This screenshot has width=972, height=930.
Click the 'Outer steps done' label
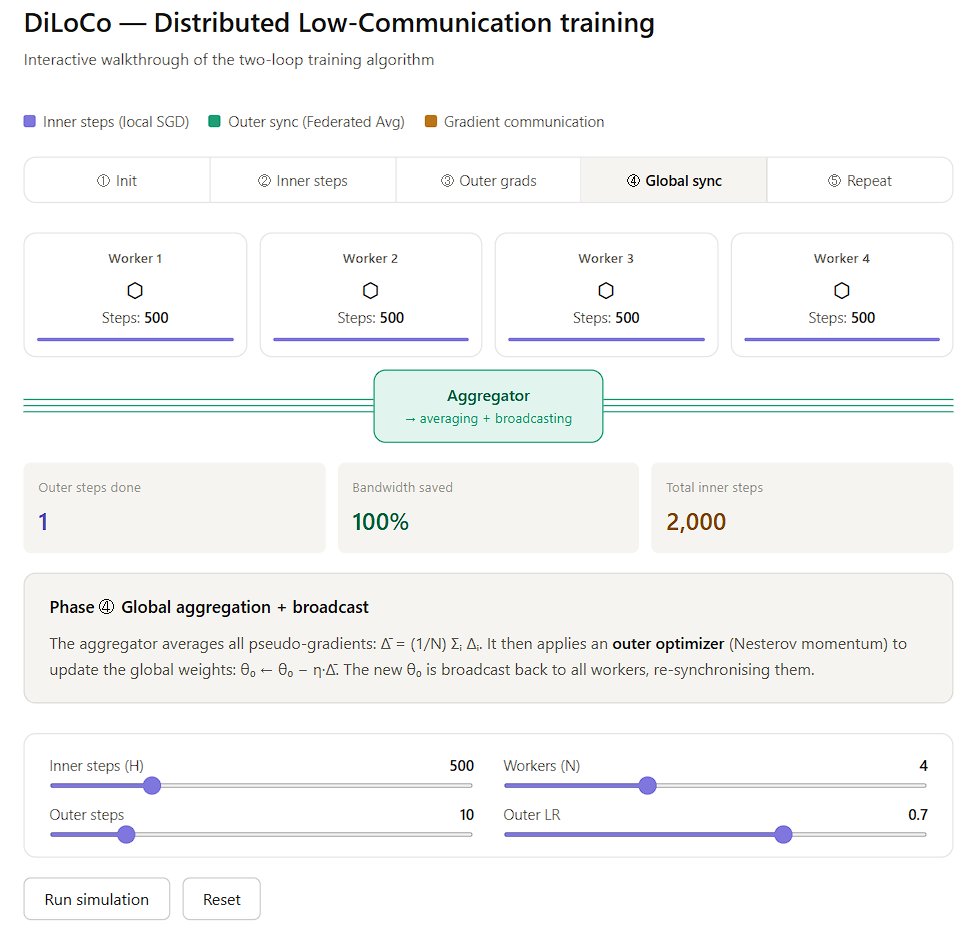[x=89, y=487]
